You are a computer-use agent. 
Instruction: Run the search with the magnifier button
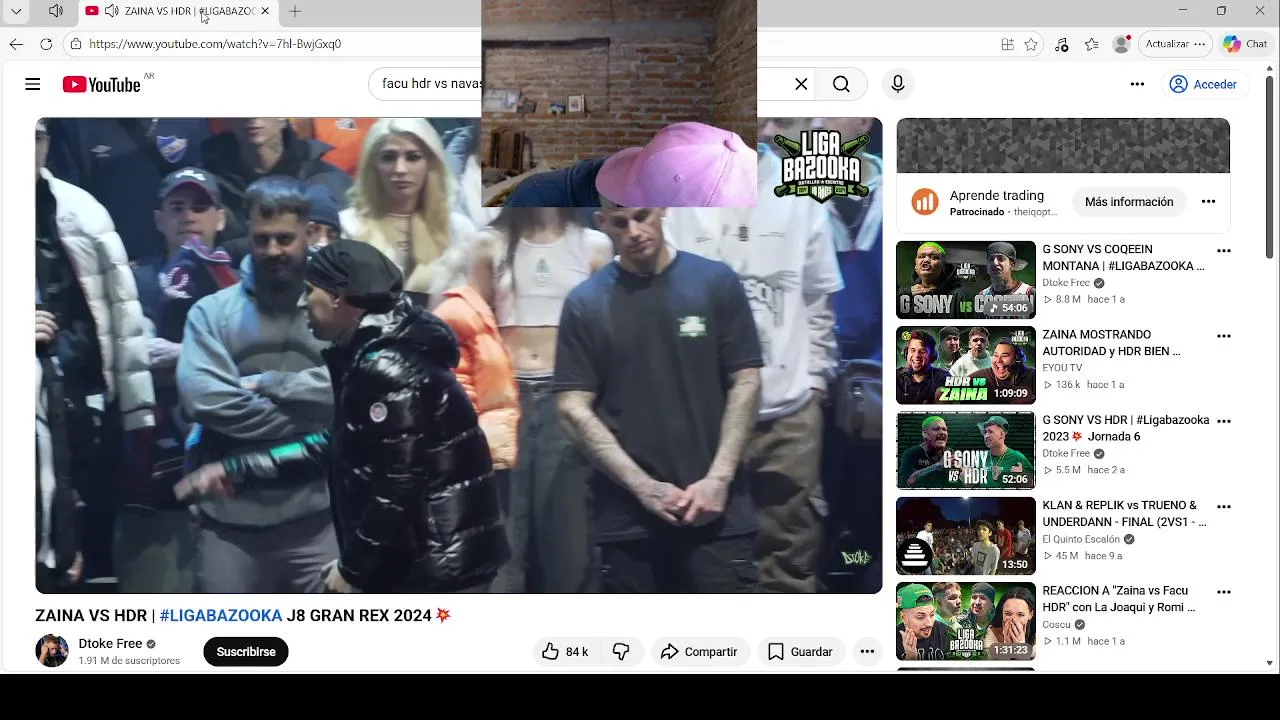841,84
